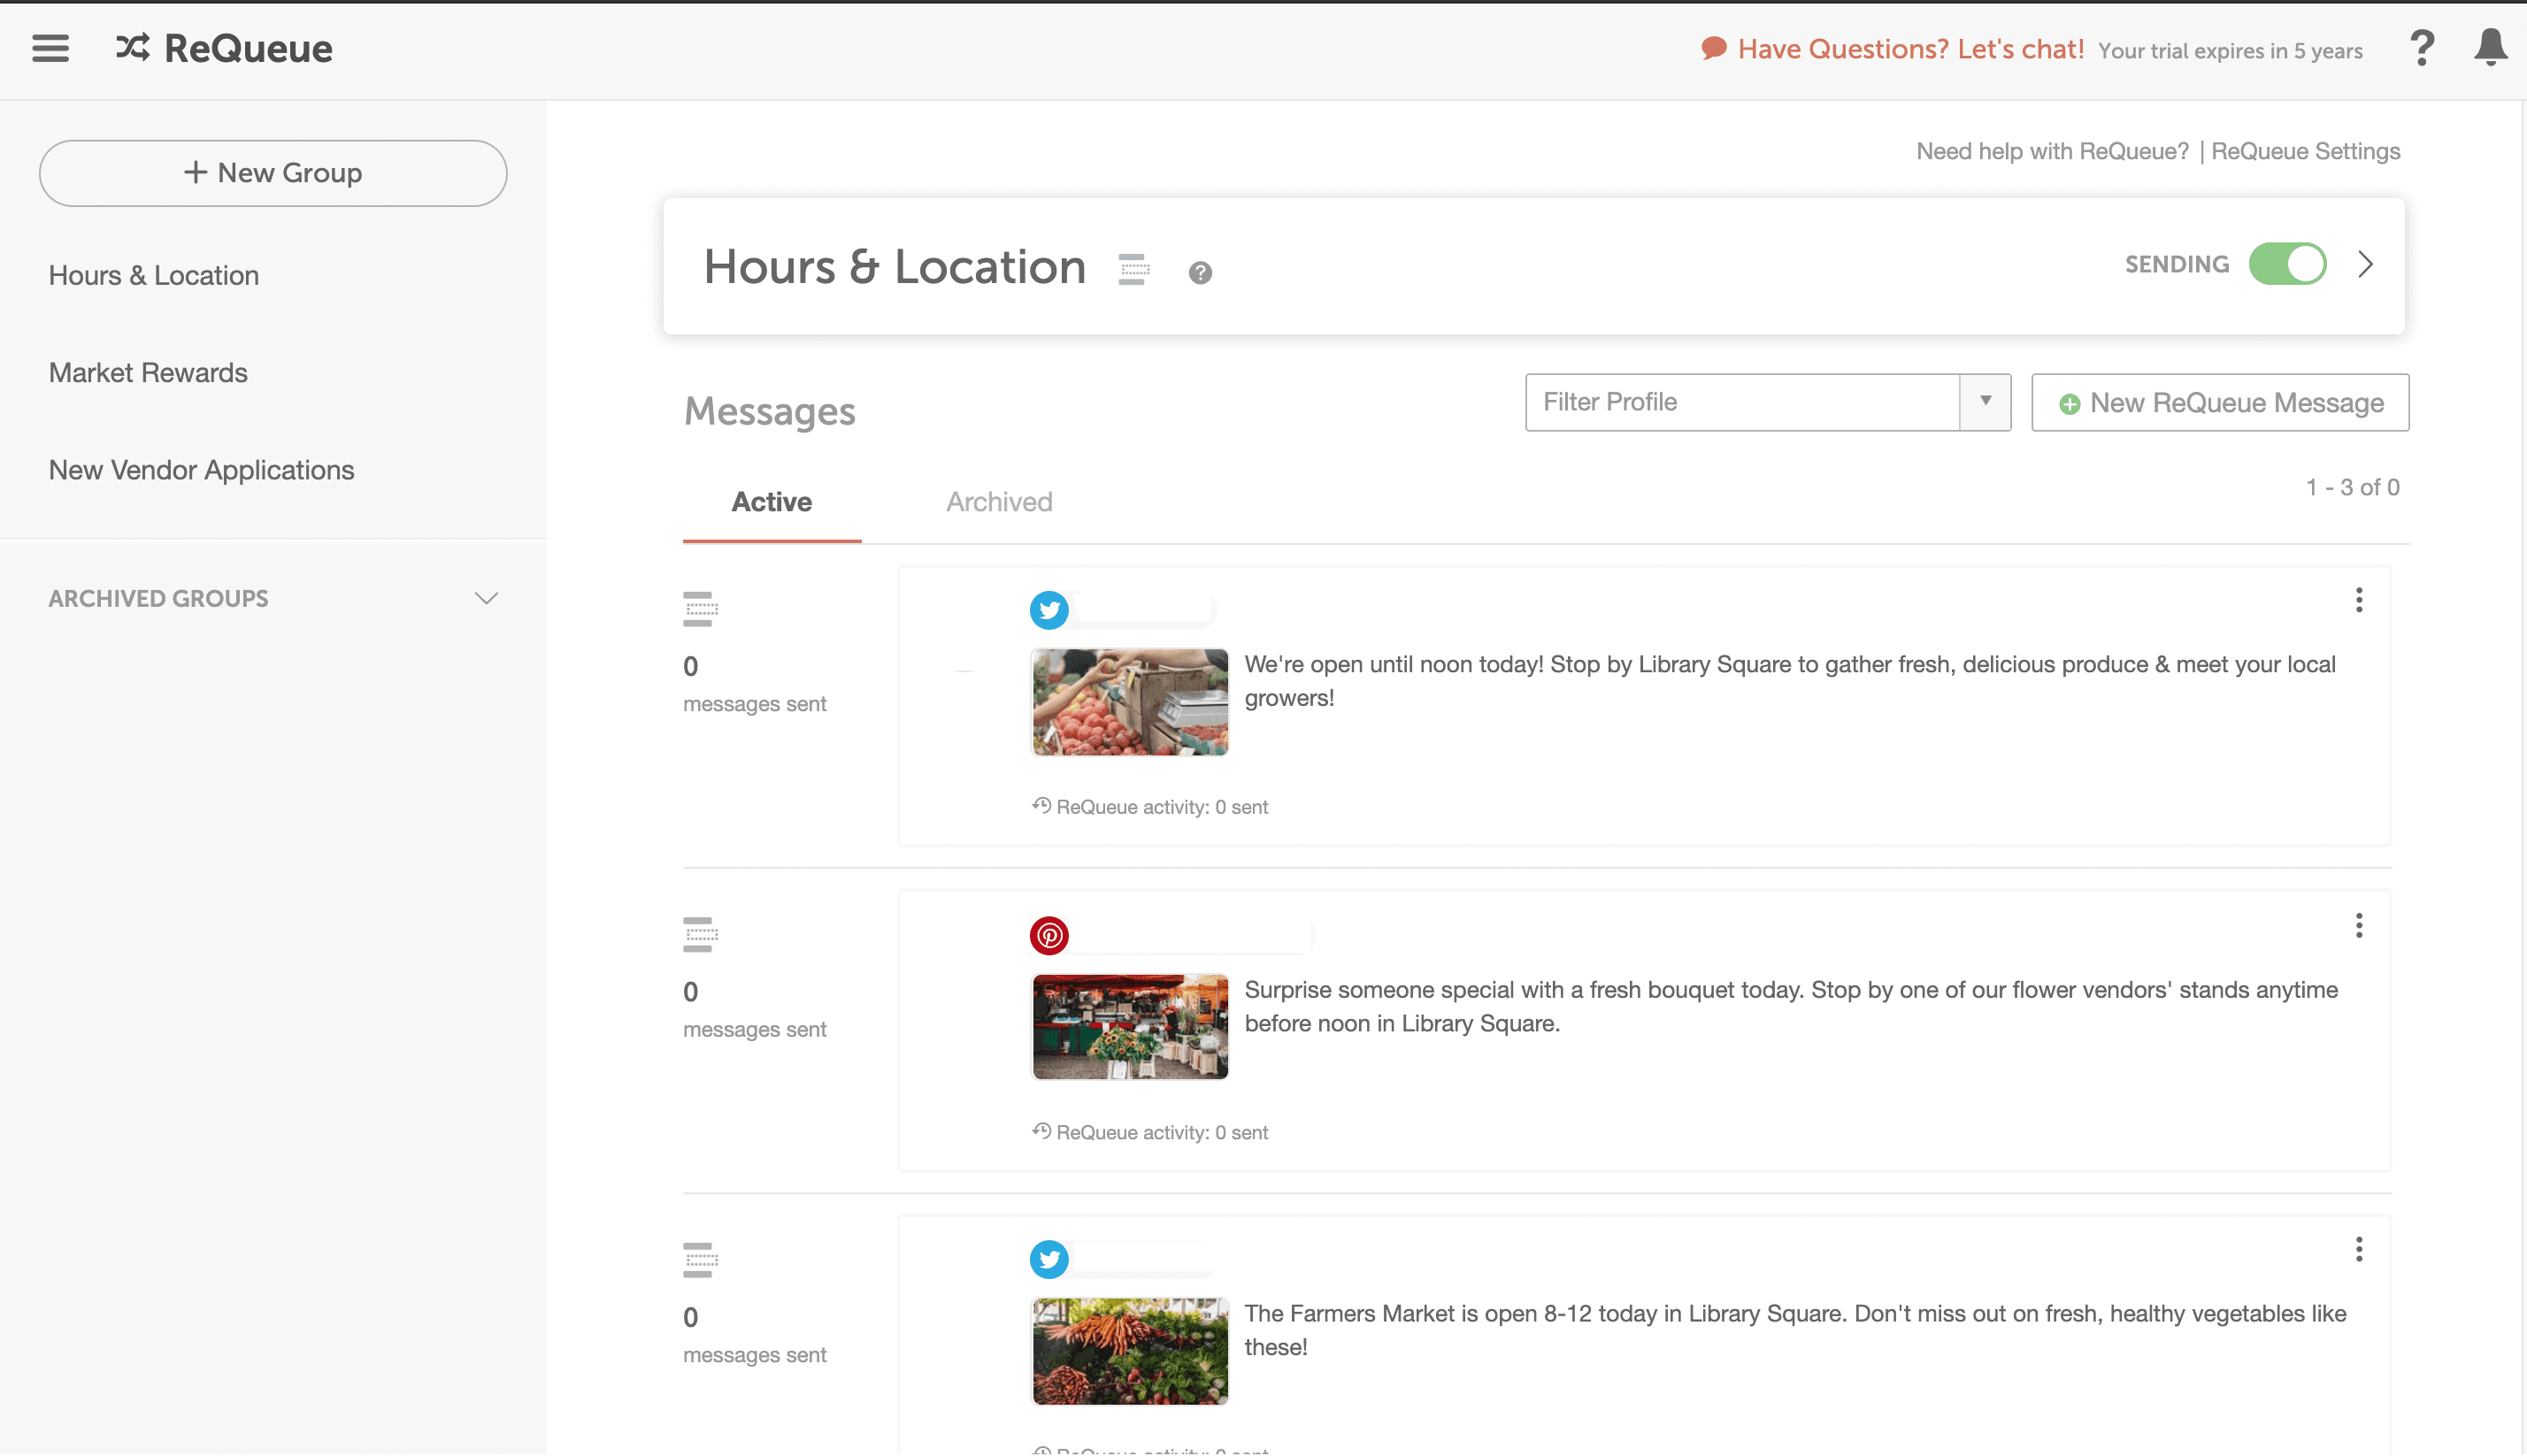Viewport: 2527px width, 1456px height.
Task: Open the notifications bell
Action: pyautogui.click(x=2490, y=47)
